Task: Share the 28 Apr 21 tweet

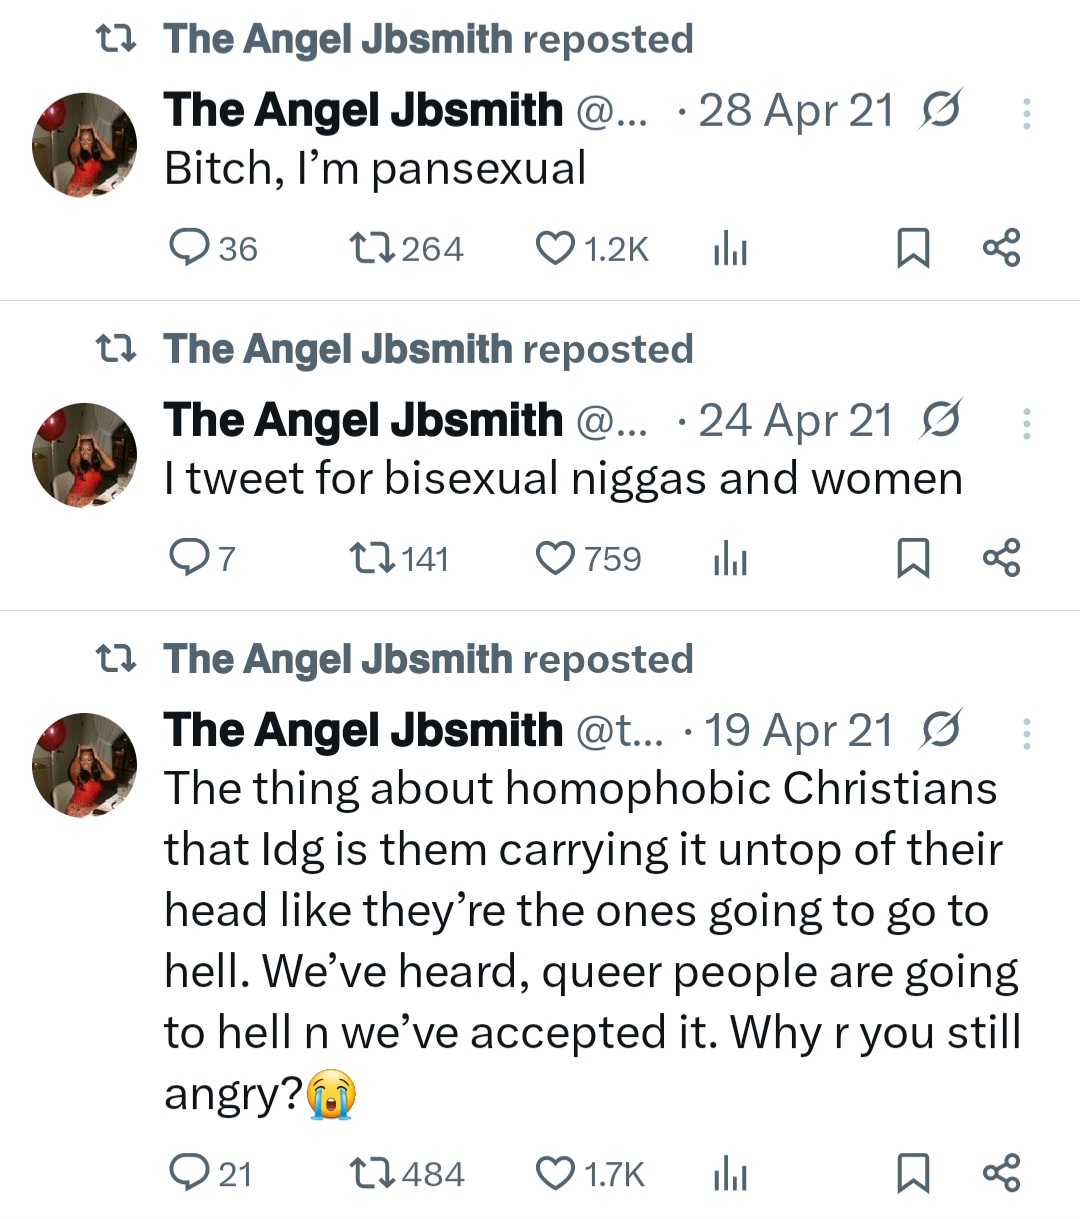Action: (1001, 248)
